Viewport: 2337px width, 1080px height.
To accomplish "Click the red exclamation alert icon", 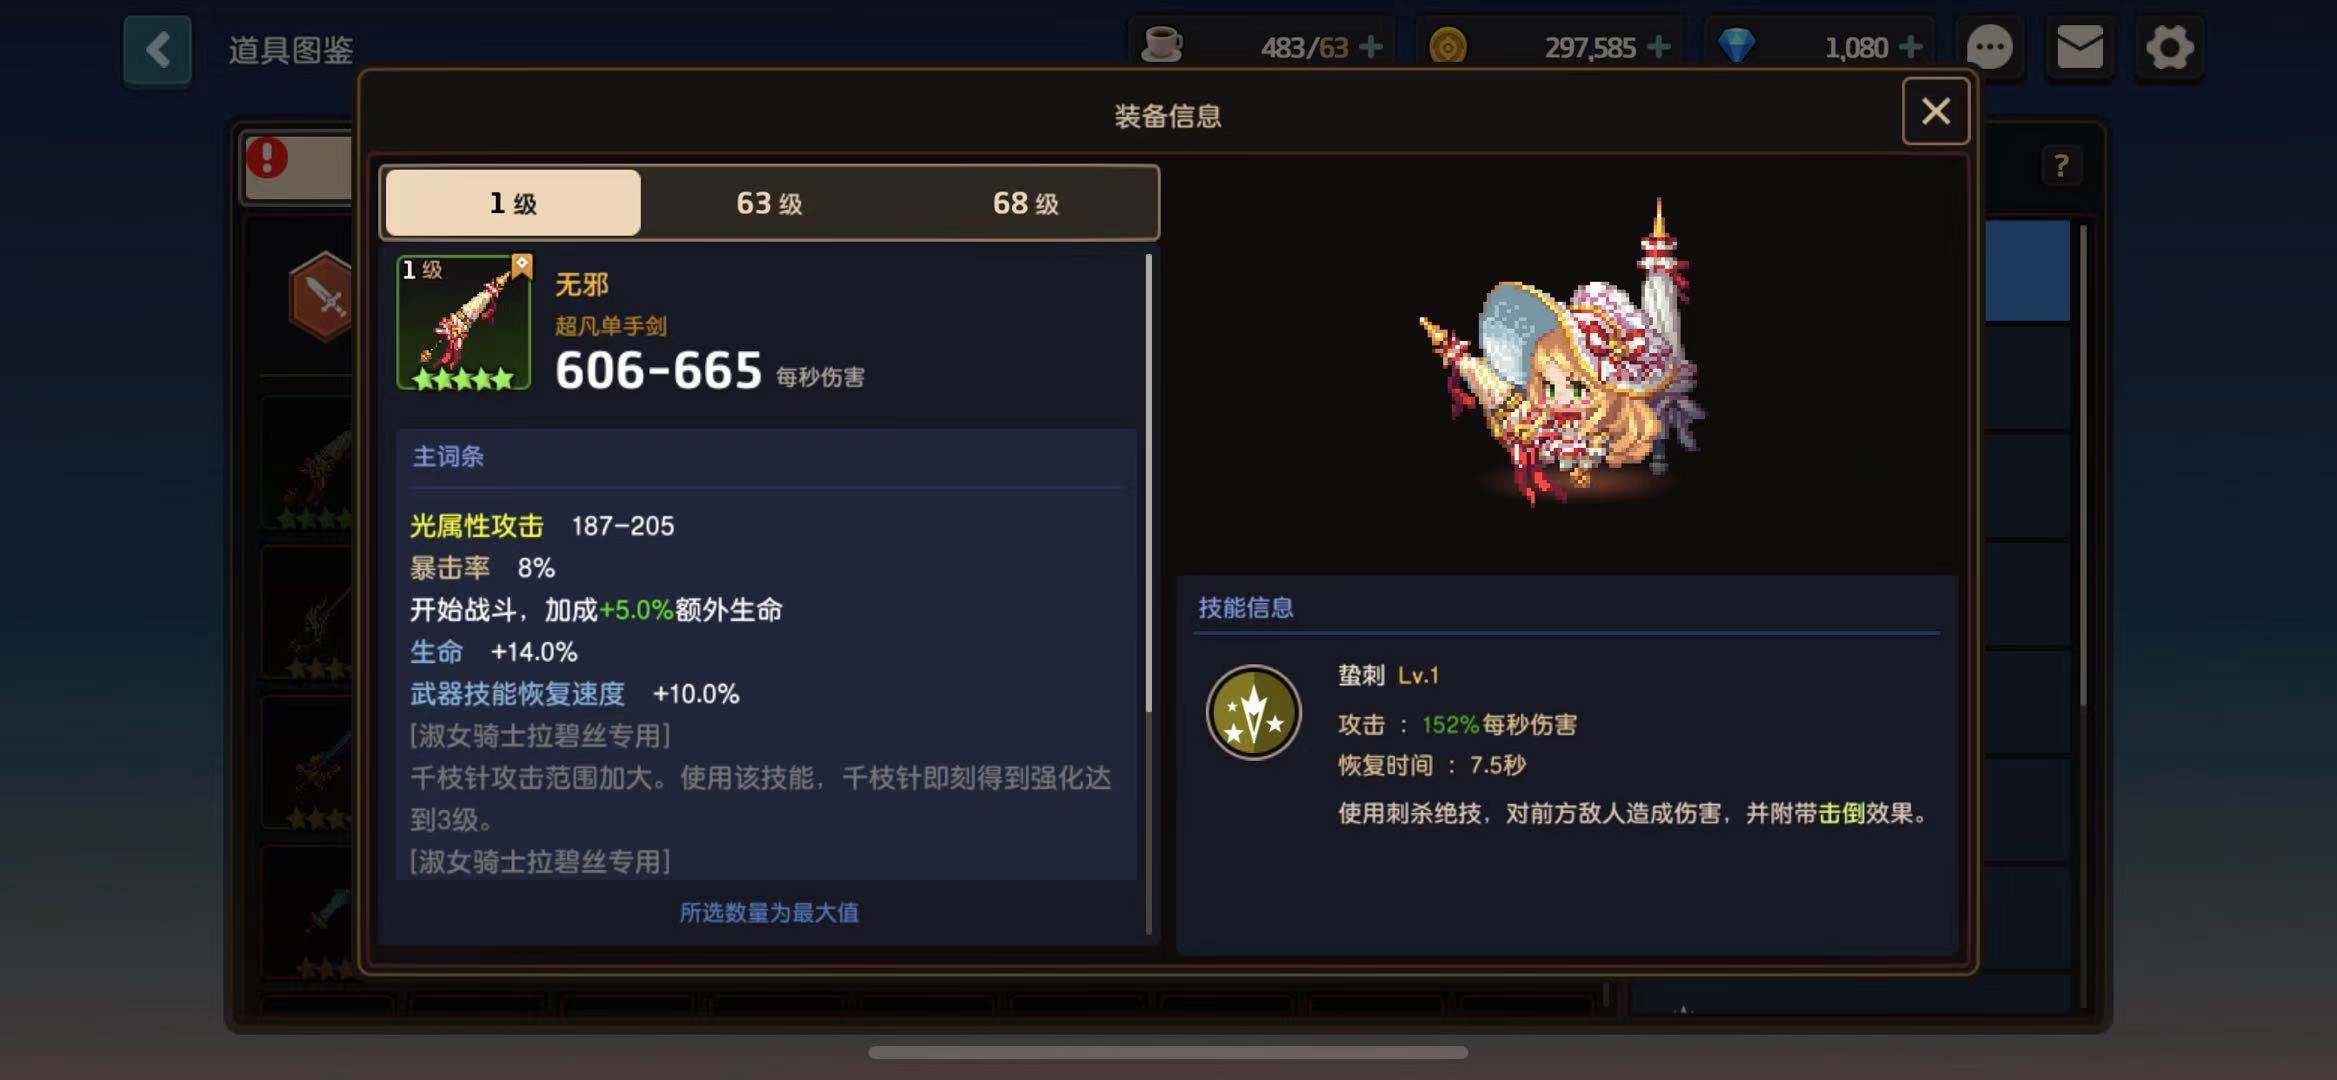I will pos(267,157).
